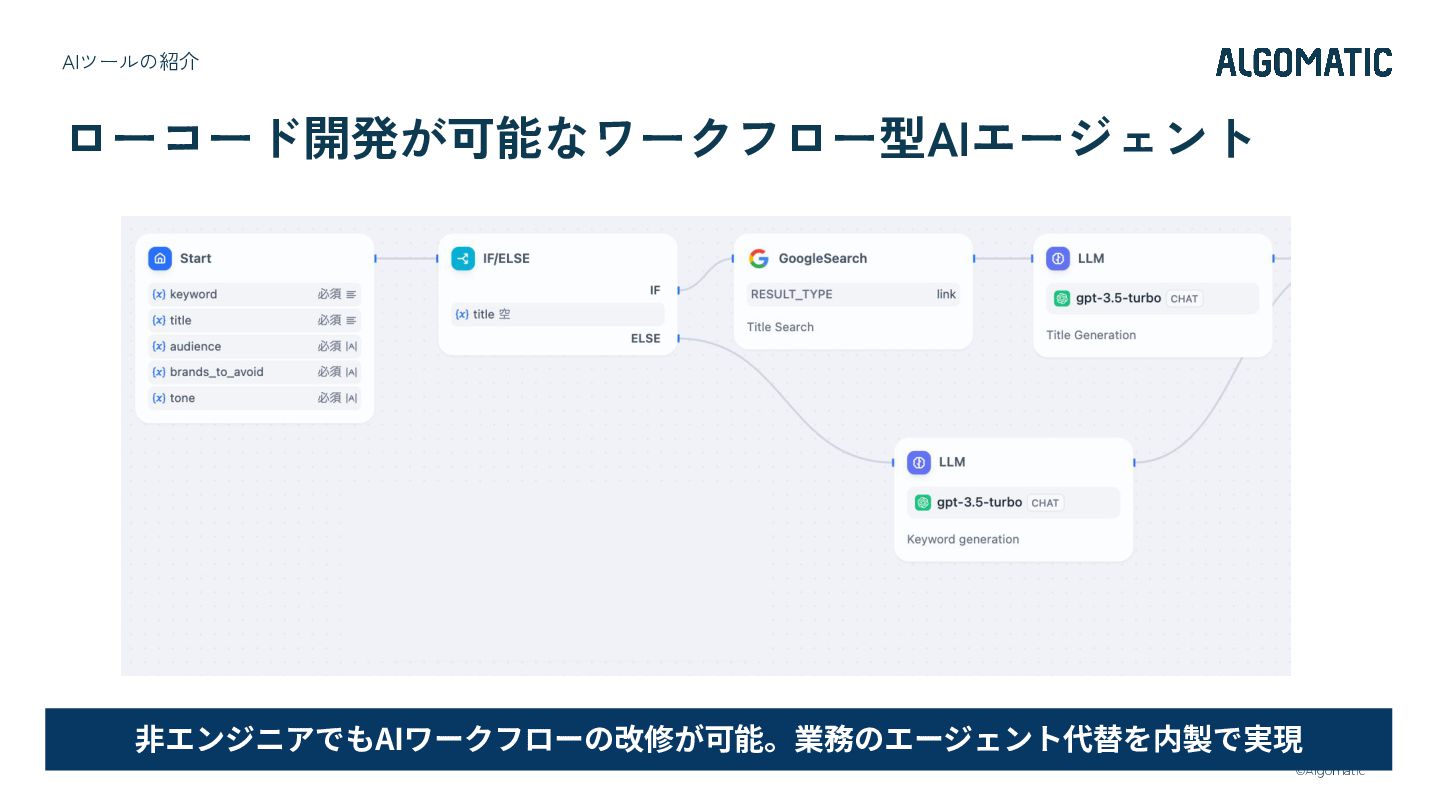The width and height of the screenshot is (1440, 810).
Task: Select the Start node output connector
Action: (375, 258)
